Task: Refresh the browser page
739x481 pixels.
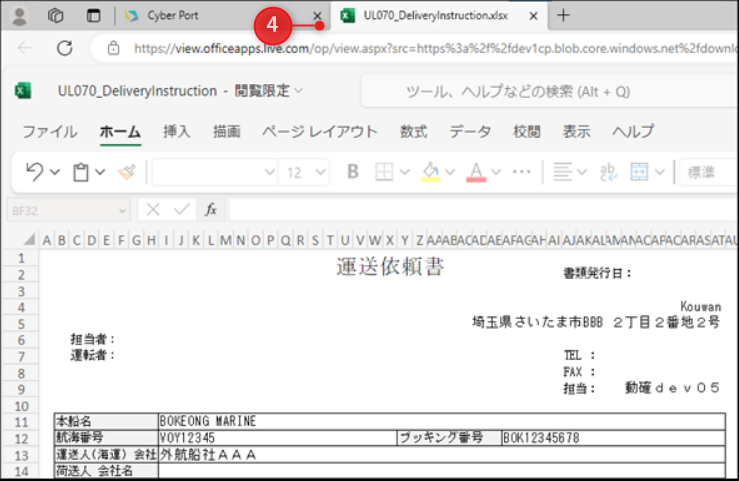Action: click(x=65, y=47)
